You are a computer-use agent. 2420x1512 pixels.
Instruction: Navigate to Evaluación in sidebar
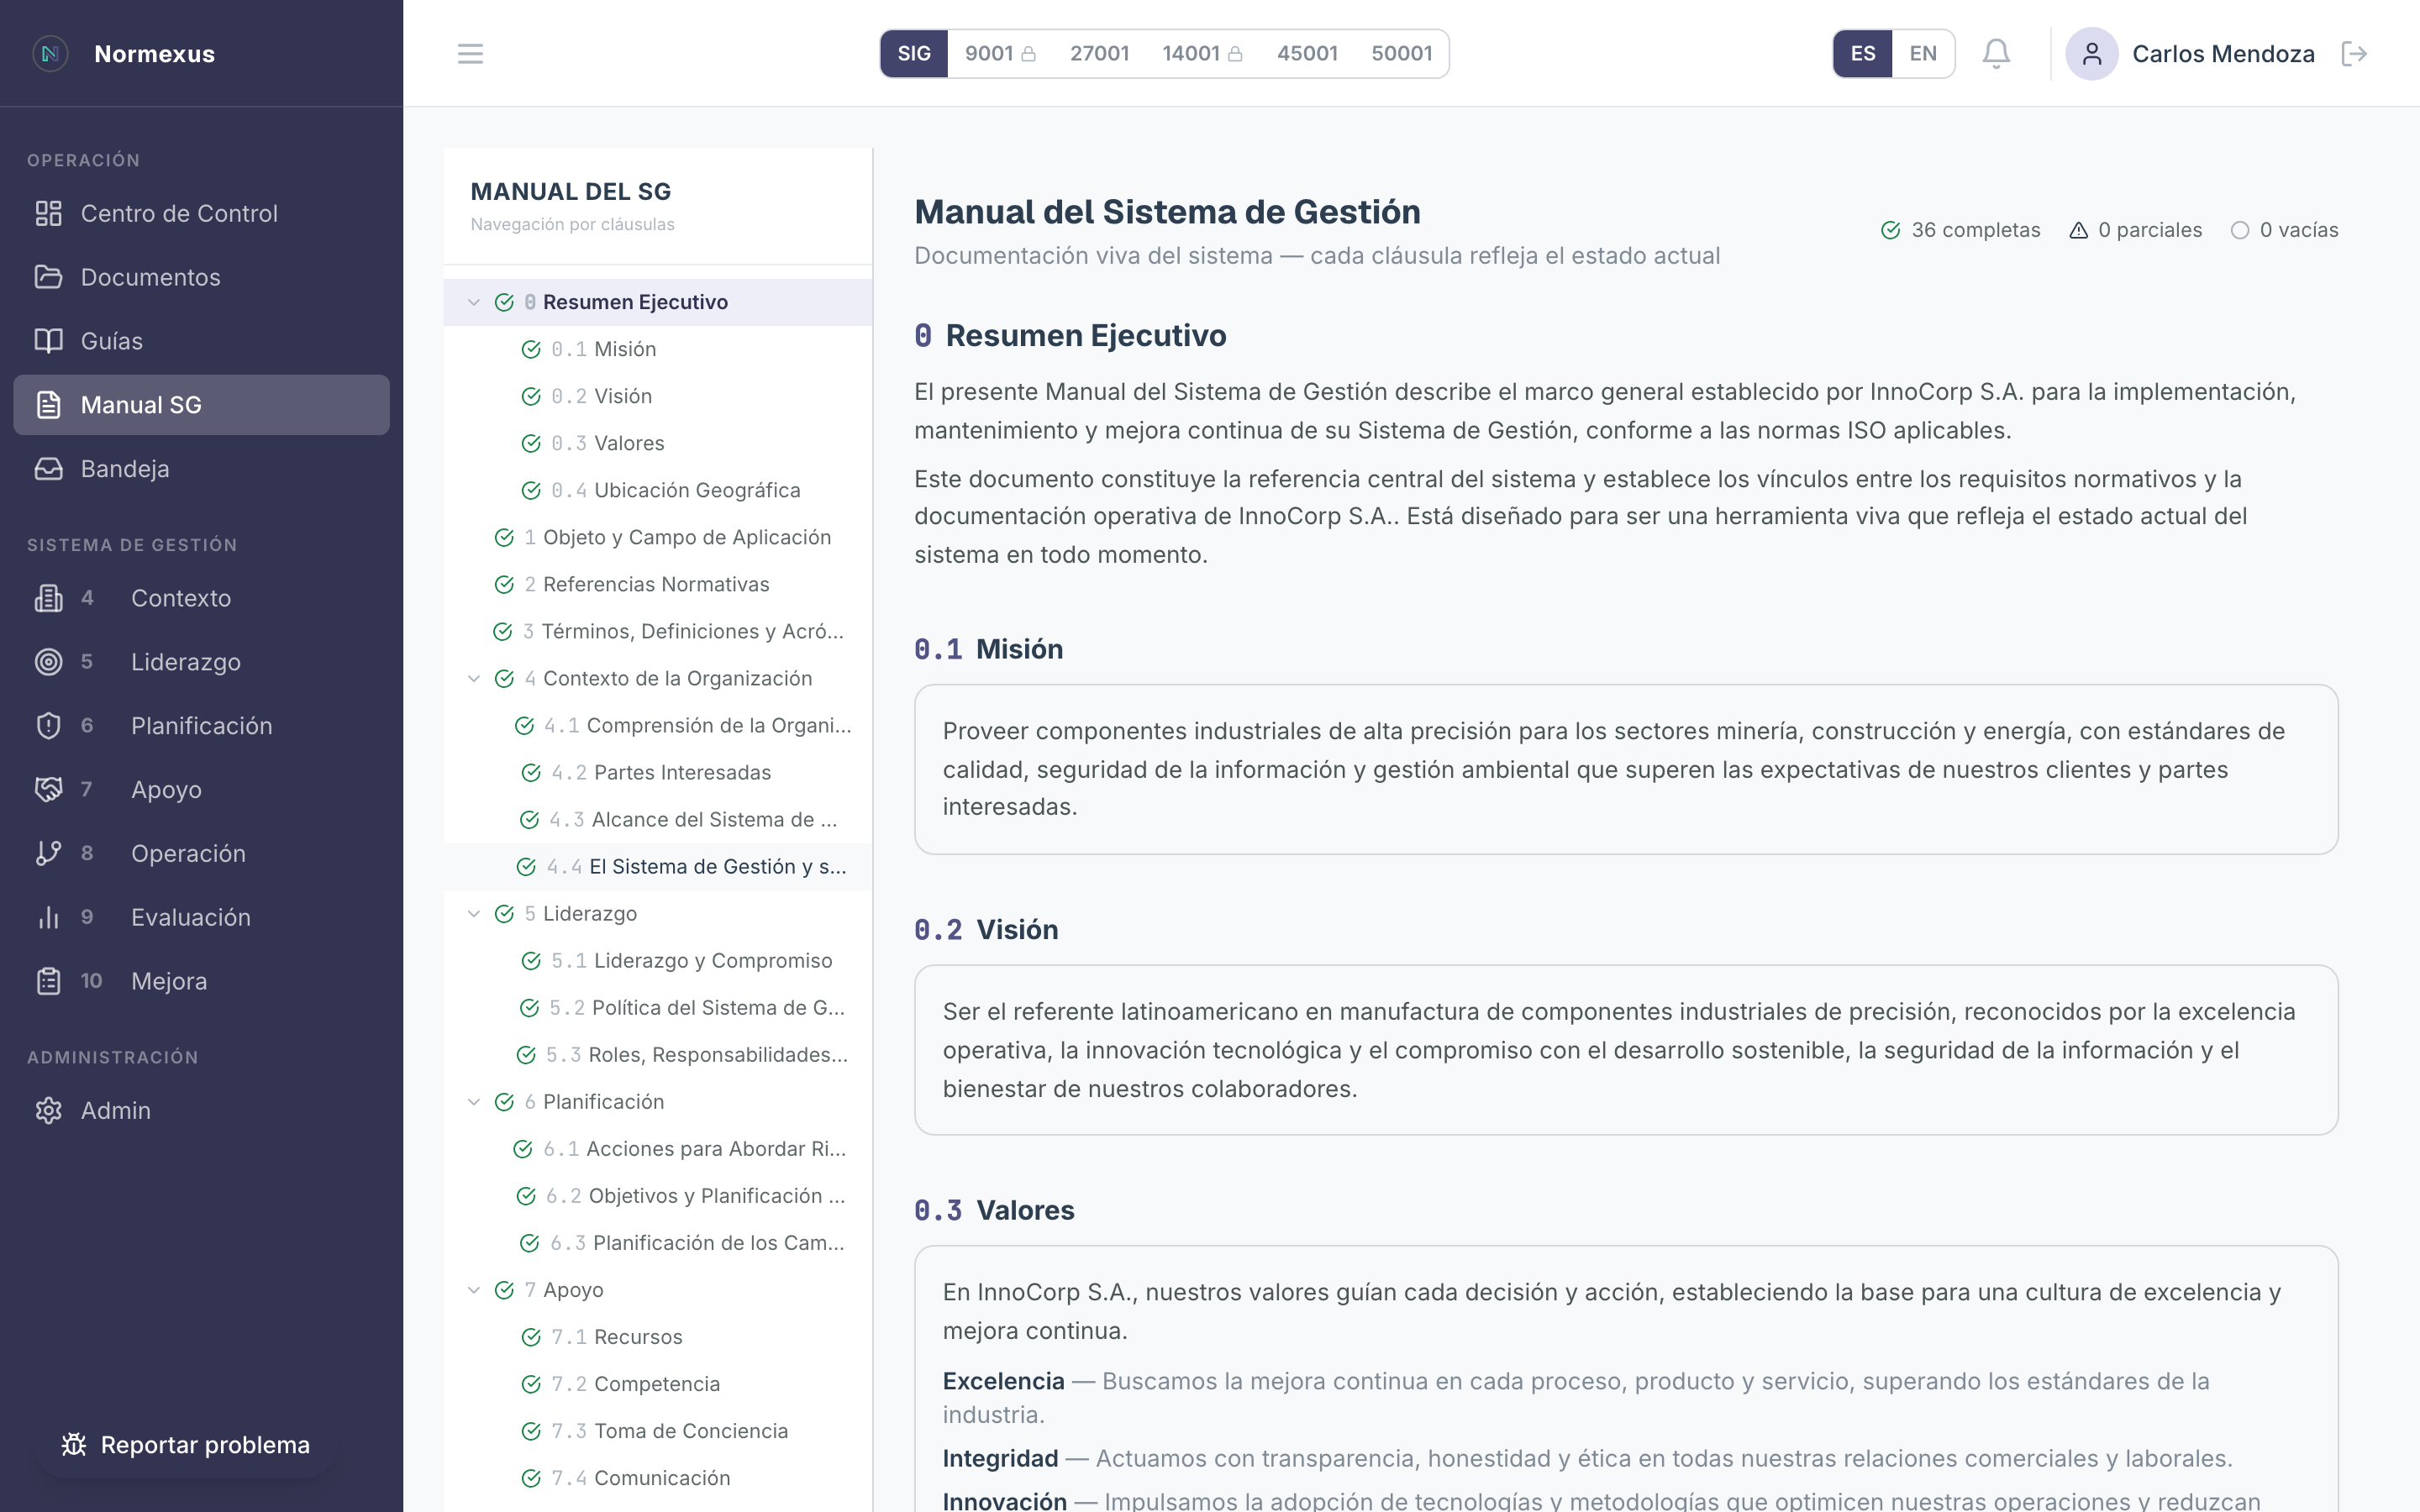(201, 918)
